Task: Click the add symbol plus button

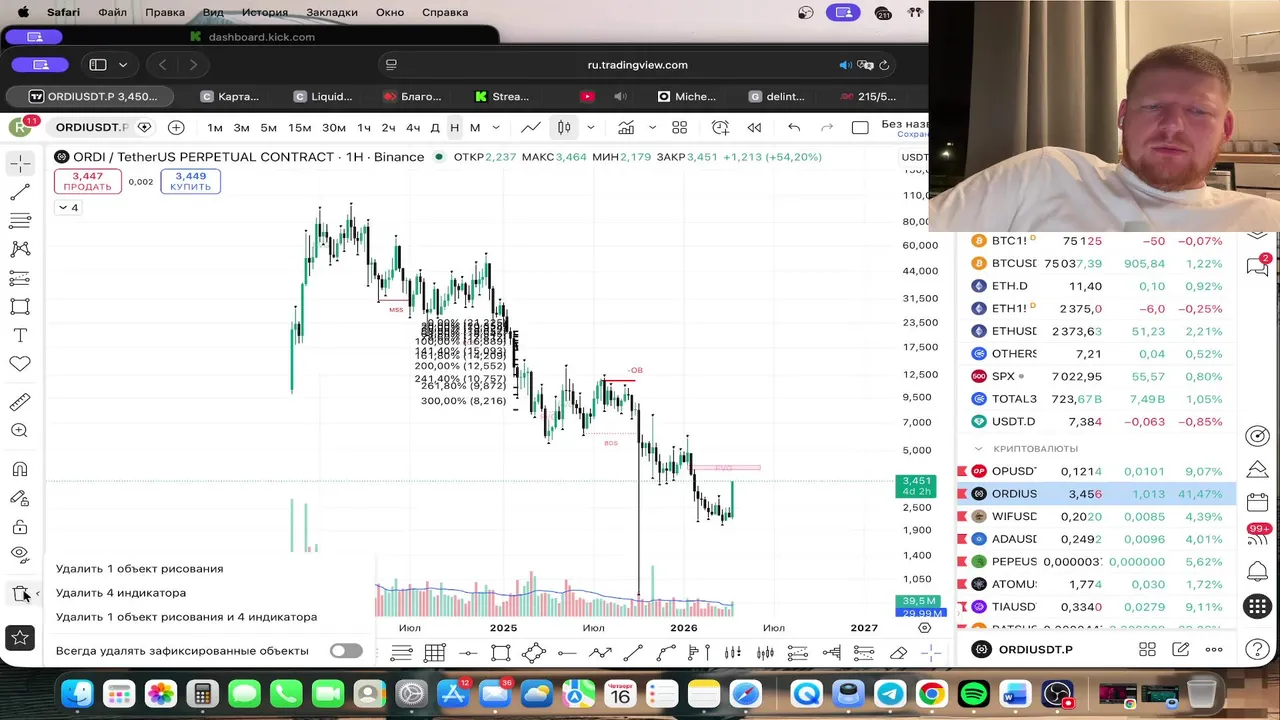Action: coord(176,127)
